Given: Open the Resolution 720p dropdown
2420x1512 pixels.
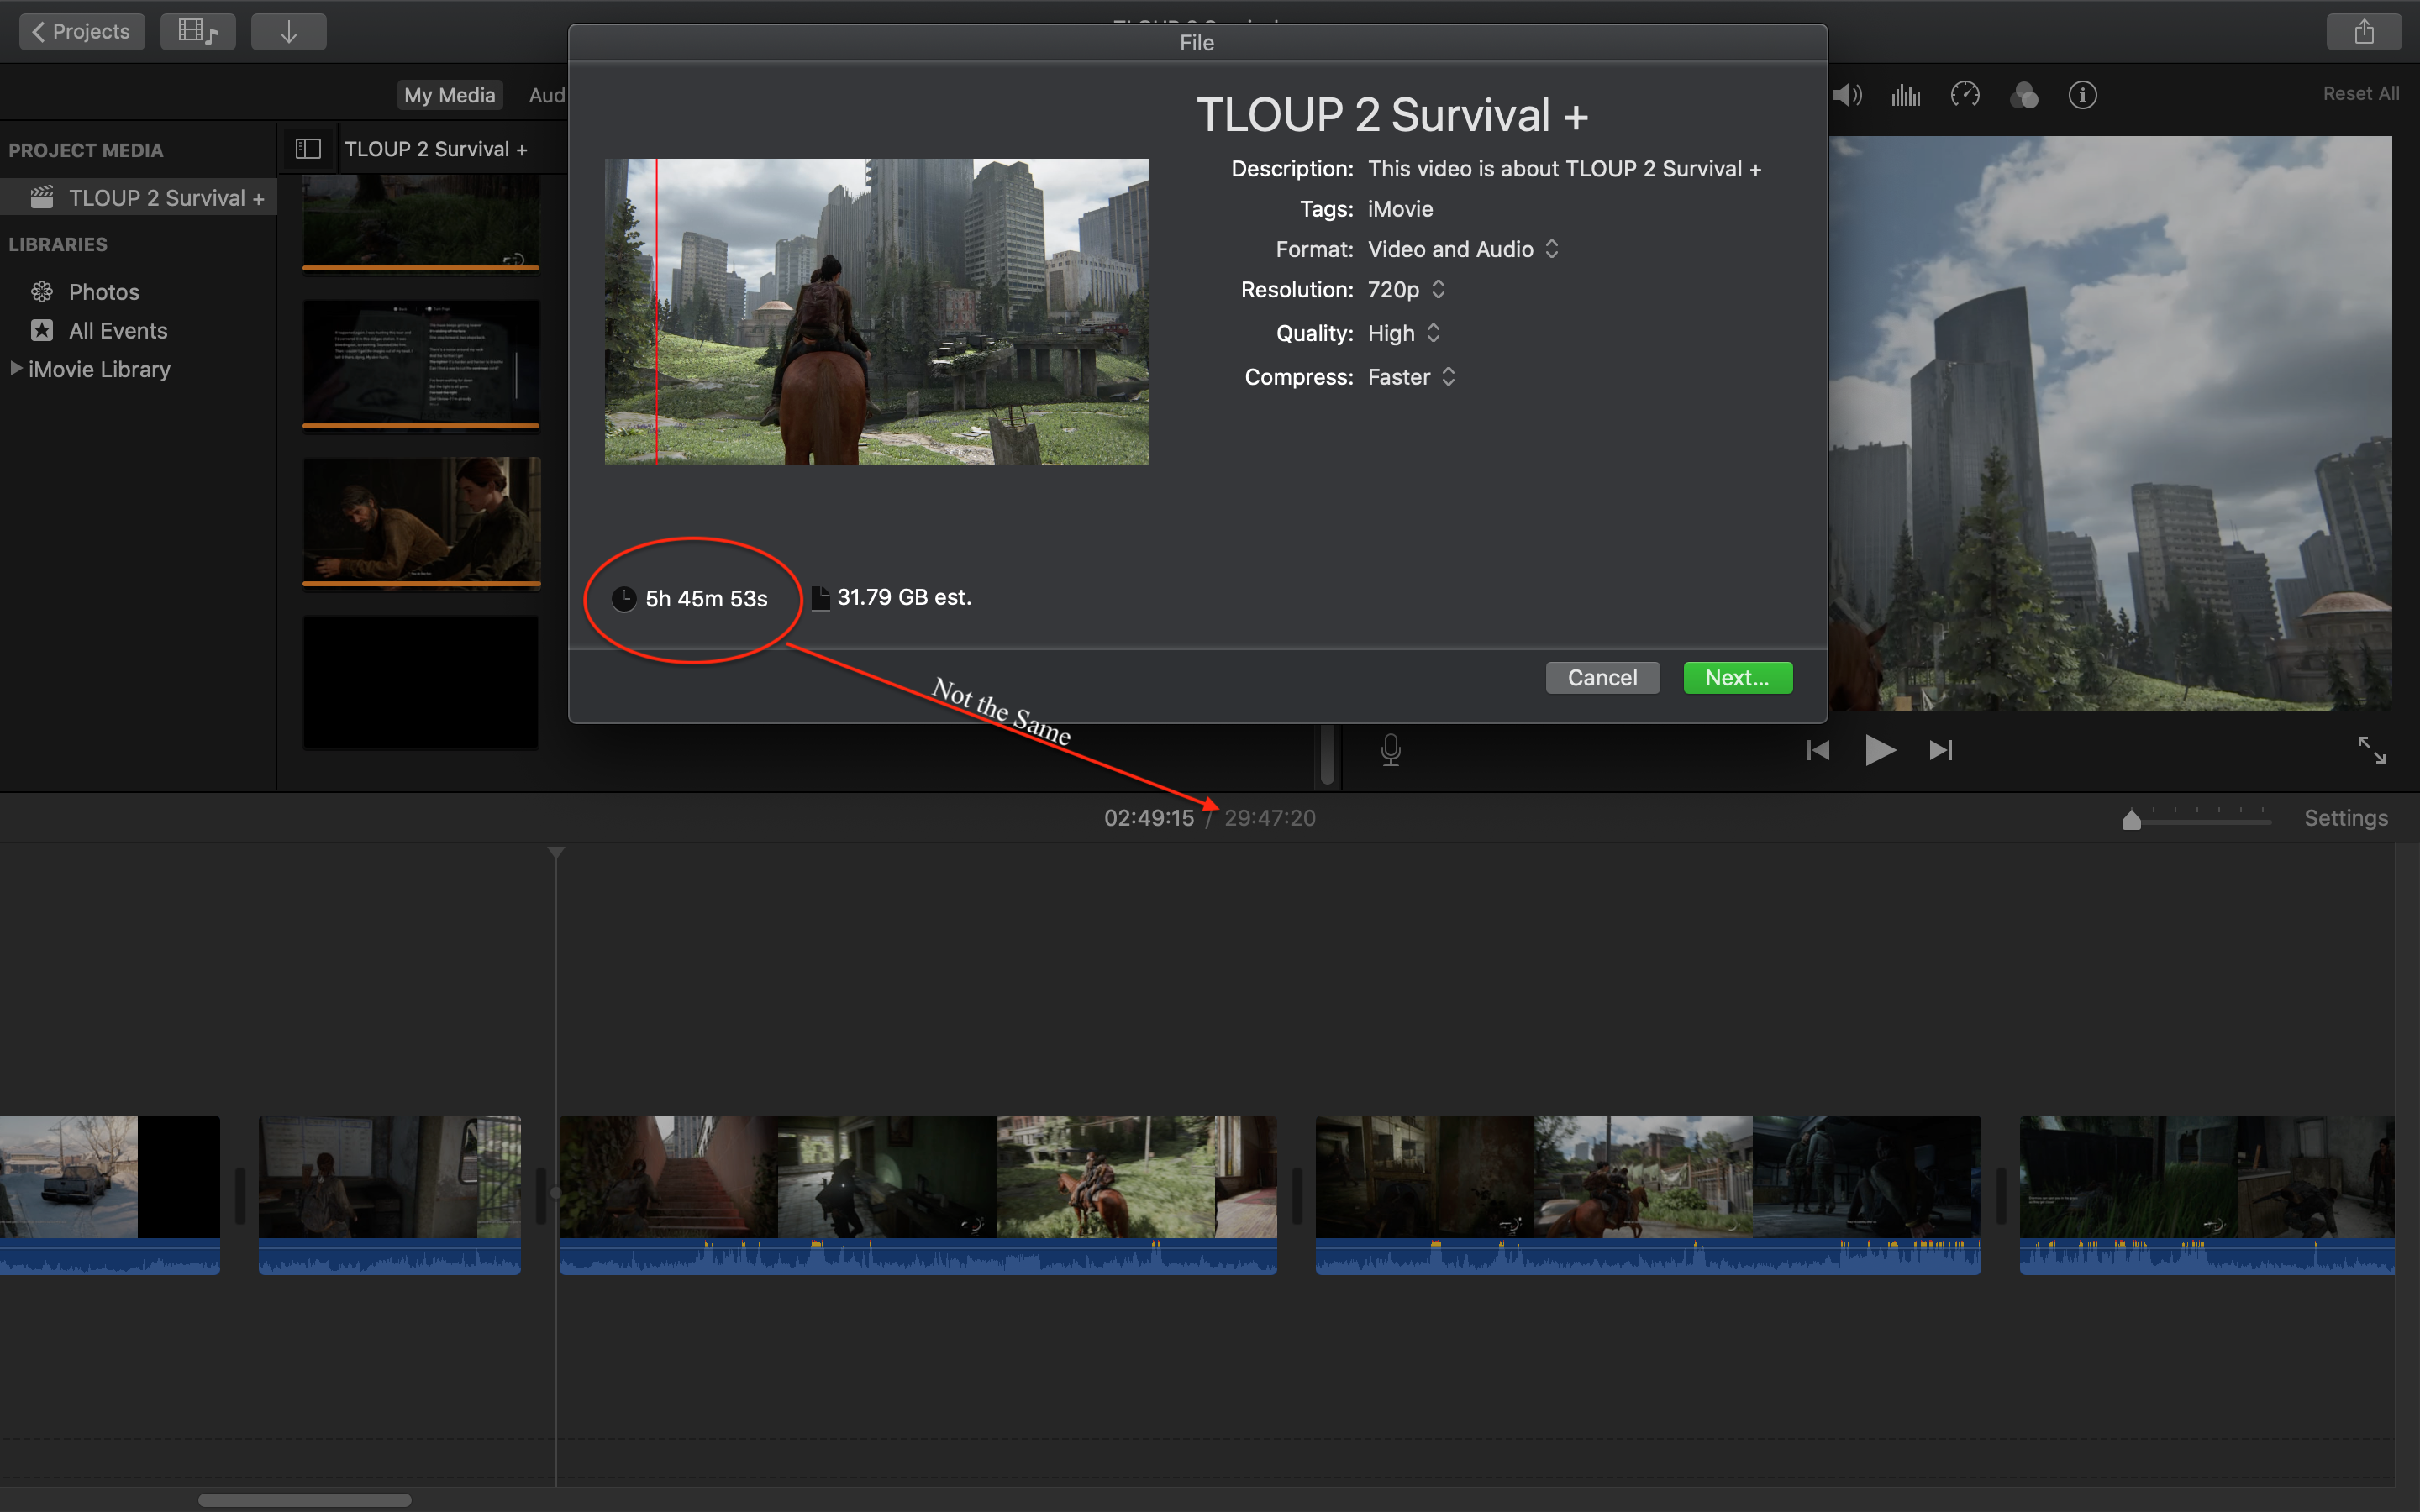Looking at the screenshot, I should 1406,290.
